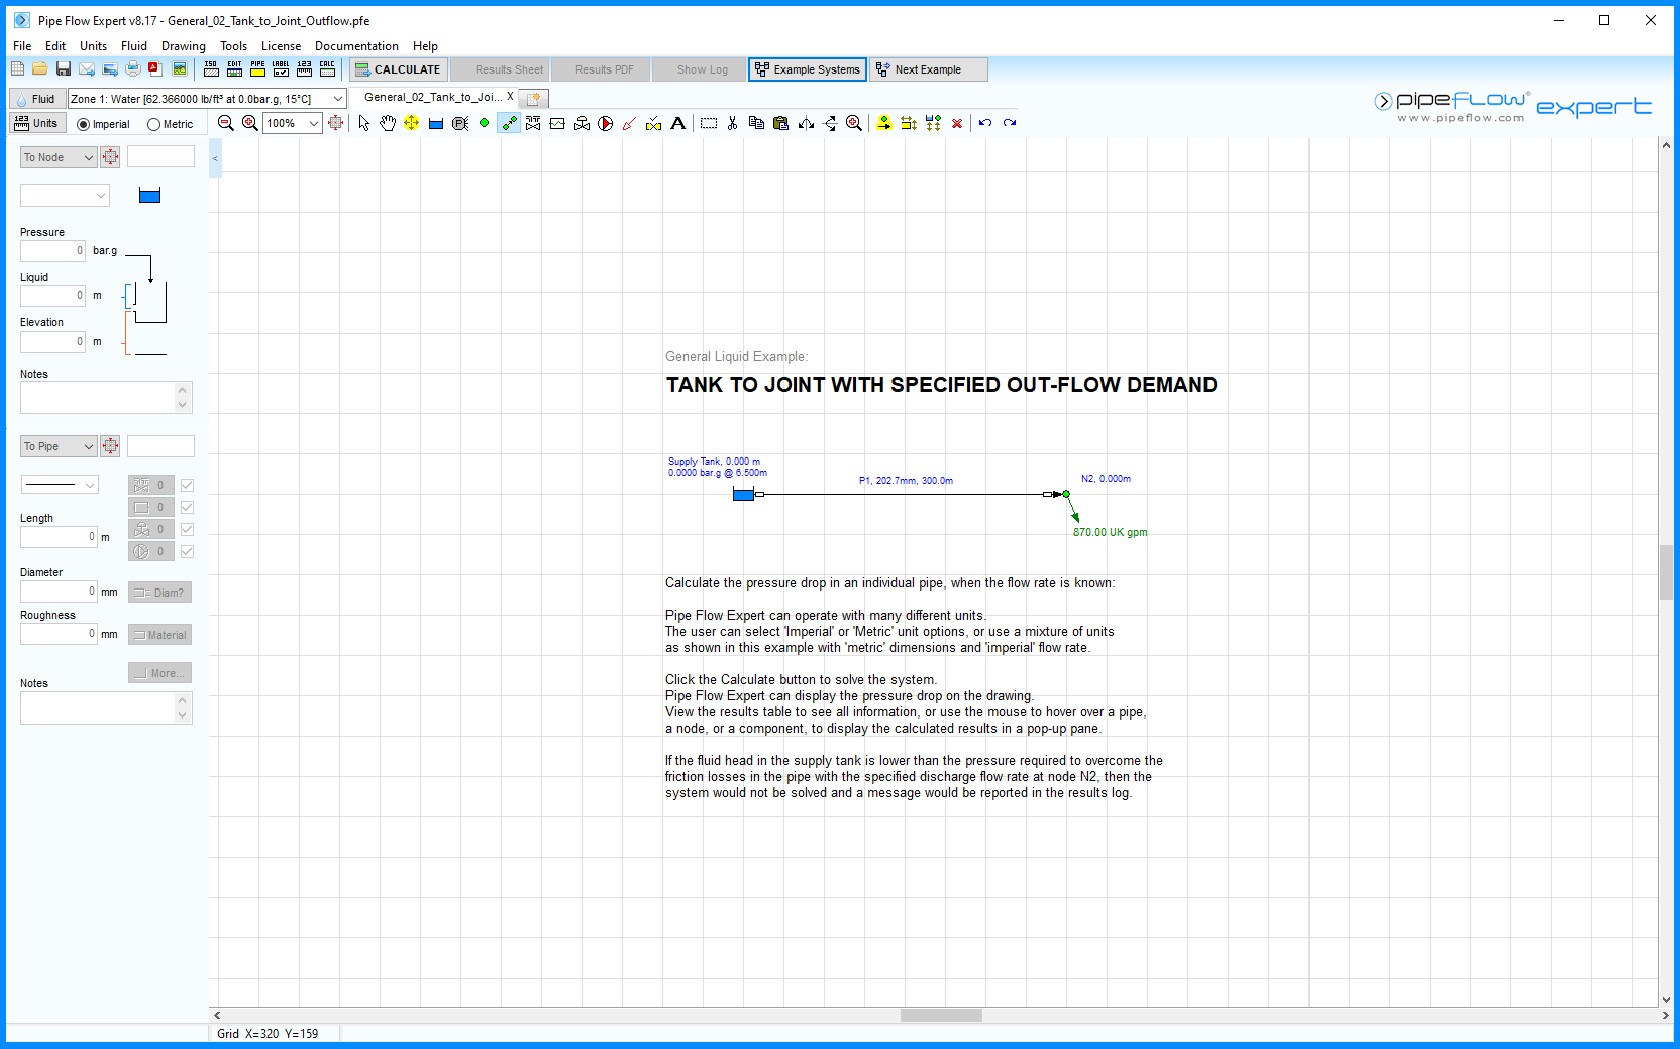Undo the last action
The height and width of the screenshot is (1049, 1680).
point(985,123)
